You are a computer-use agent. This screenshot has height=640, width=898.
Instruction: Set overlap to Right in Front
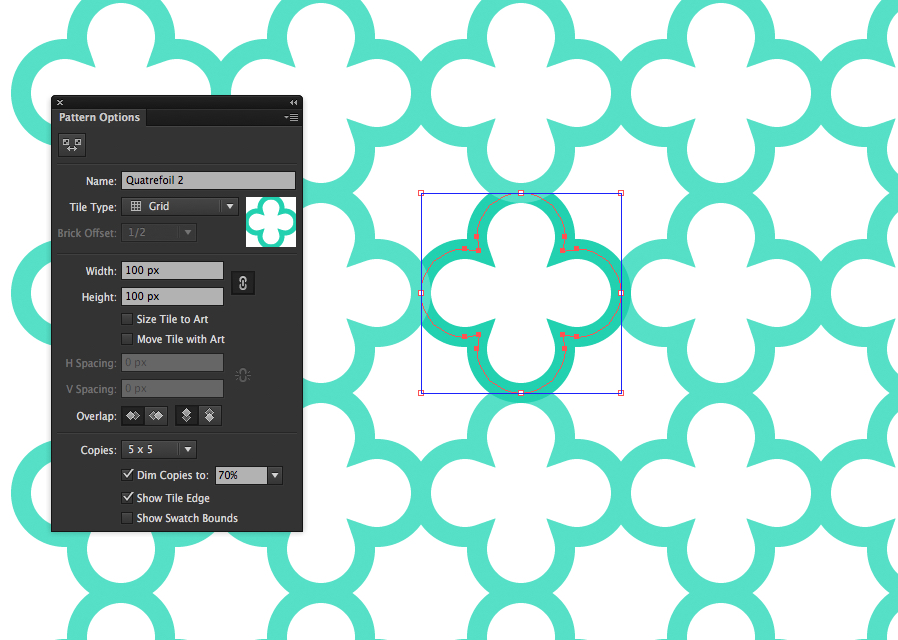point(156,415)
